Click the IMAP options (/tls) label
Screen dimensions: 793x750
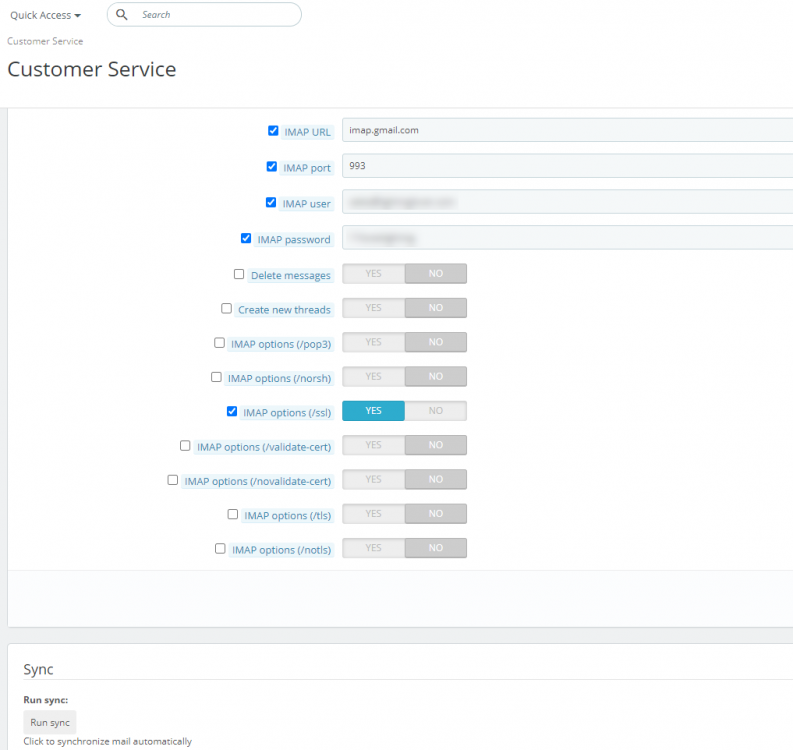tap(288, 516)
